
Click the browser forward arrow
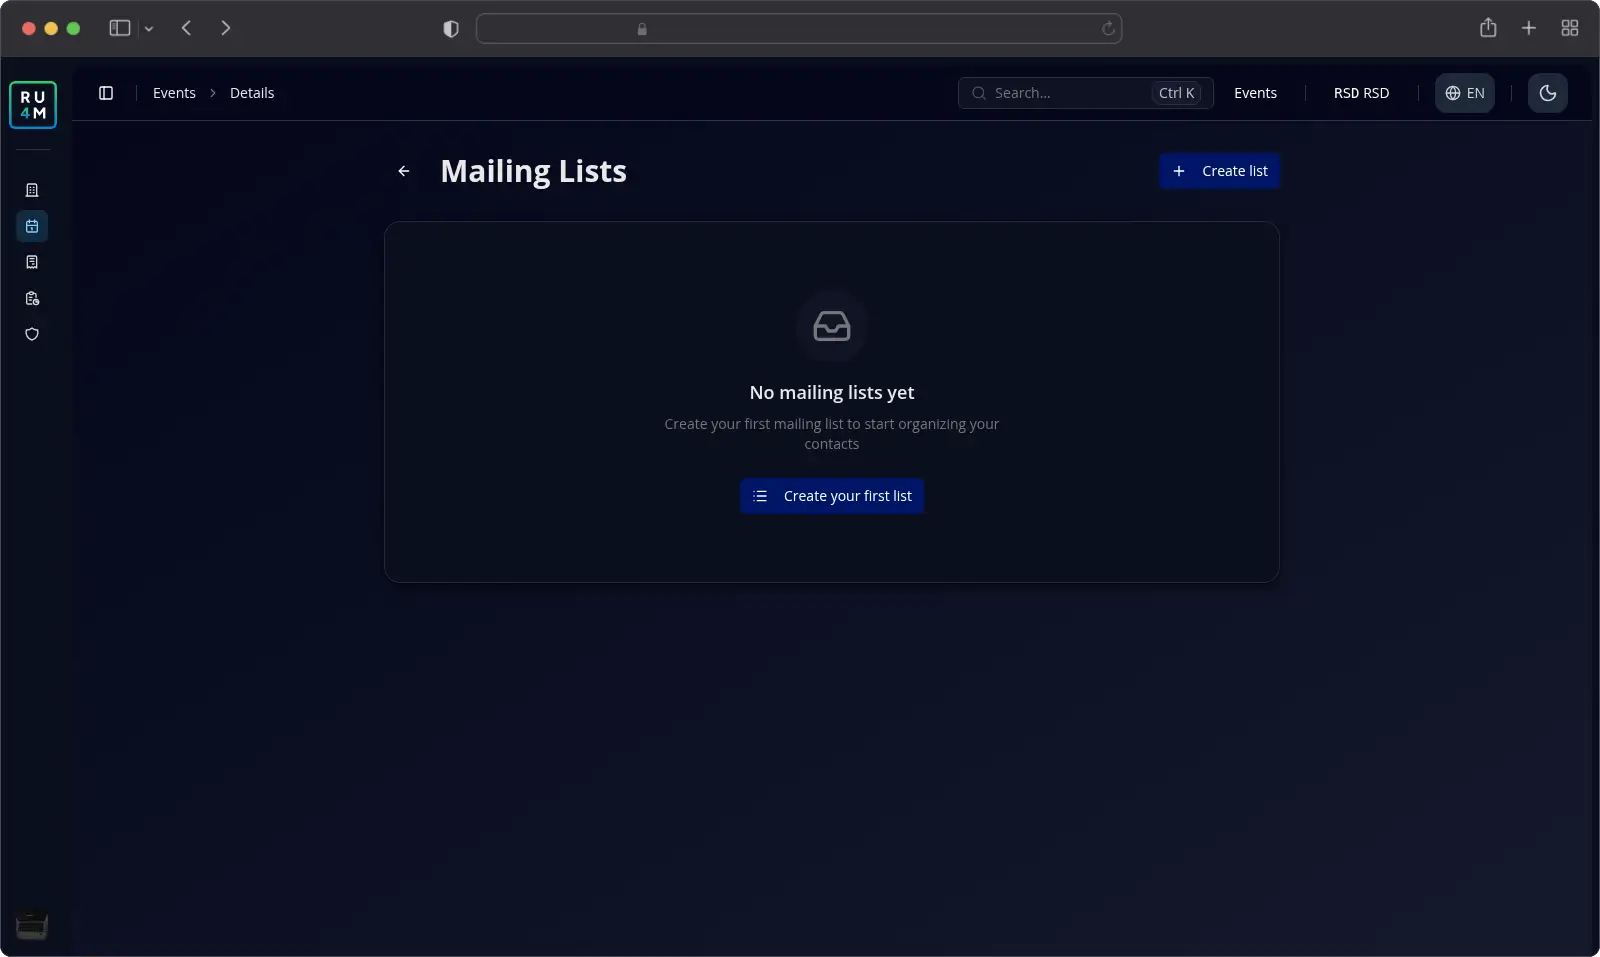225,28
